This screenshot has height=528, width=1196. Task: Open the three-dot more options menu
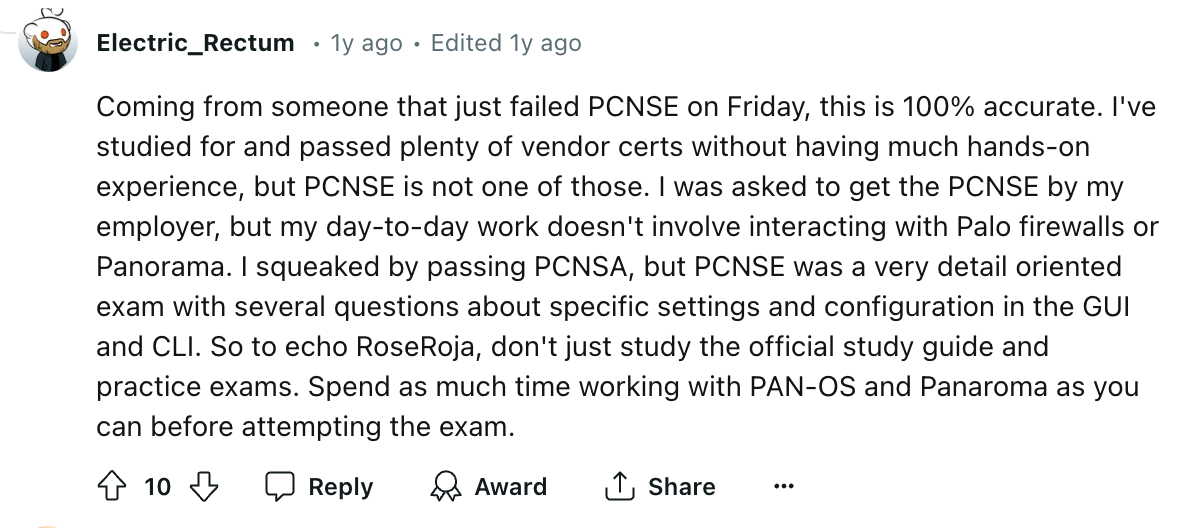pos(783,486)
